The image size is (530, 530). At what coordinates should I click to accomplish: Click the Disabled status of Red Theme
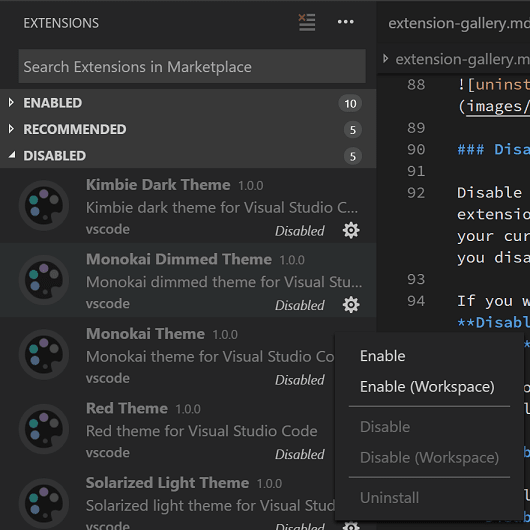[300, 455]
